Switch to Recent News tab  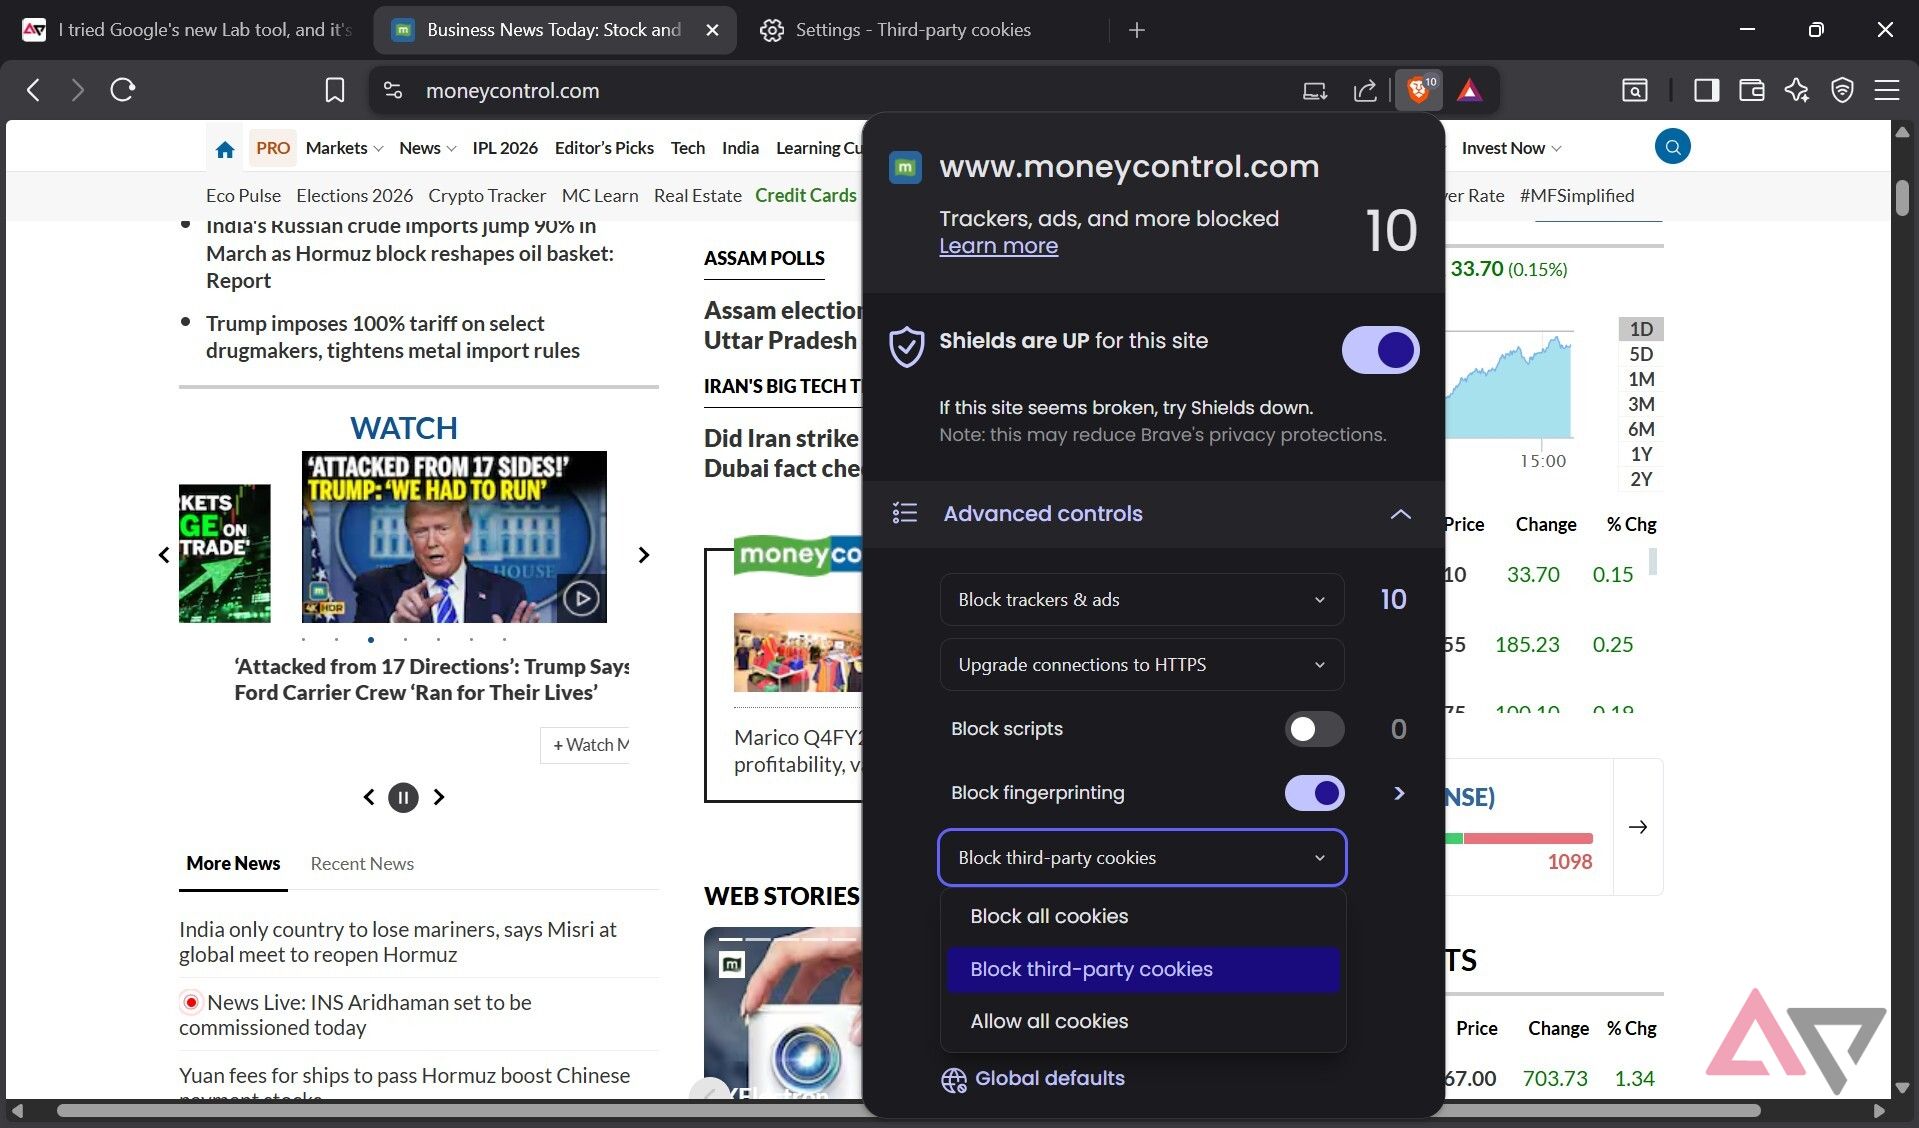[362, 863]
